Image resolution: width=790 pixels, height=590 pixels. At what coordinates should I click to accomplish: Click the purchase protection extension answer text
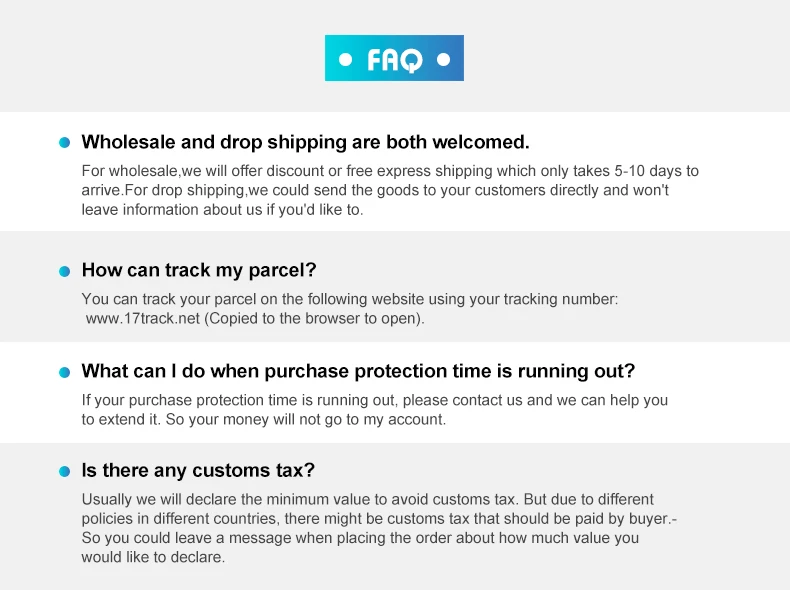374,410
